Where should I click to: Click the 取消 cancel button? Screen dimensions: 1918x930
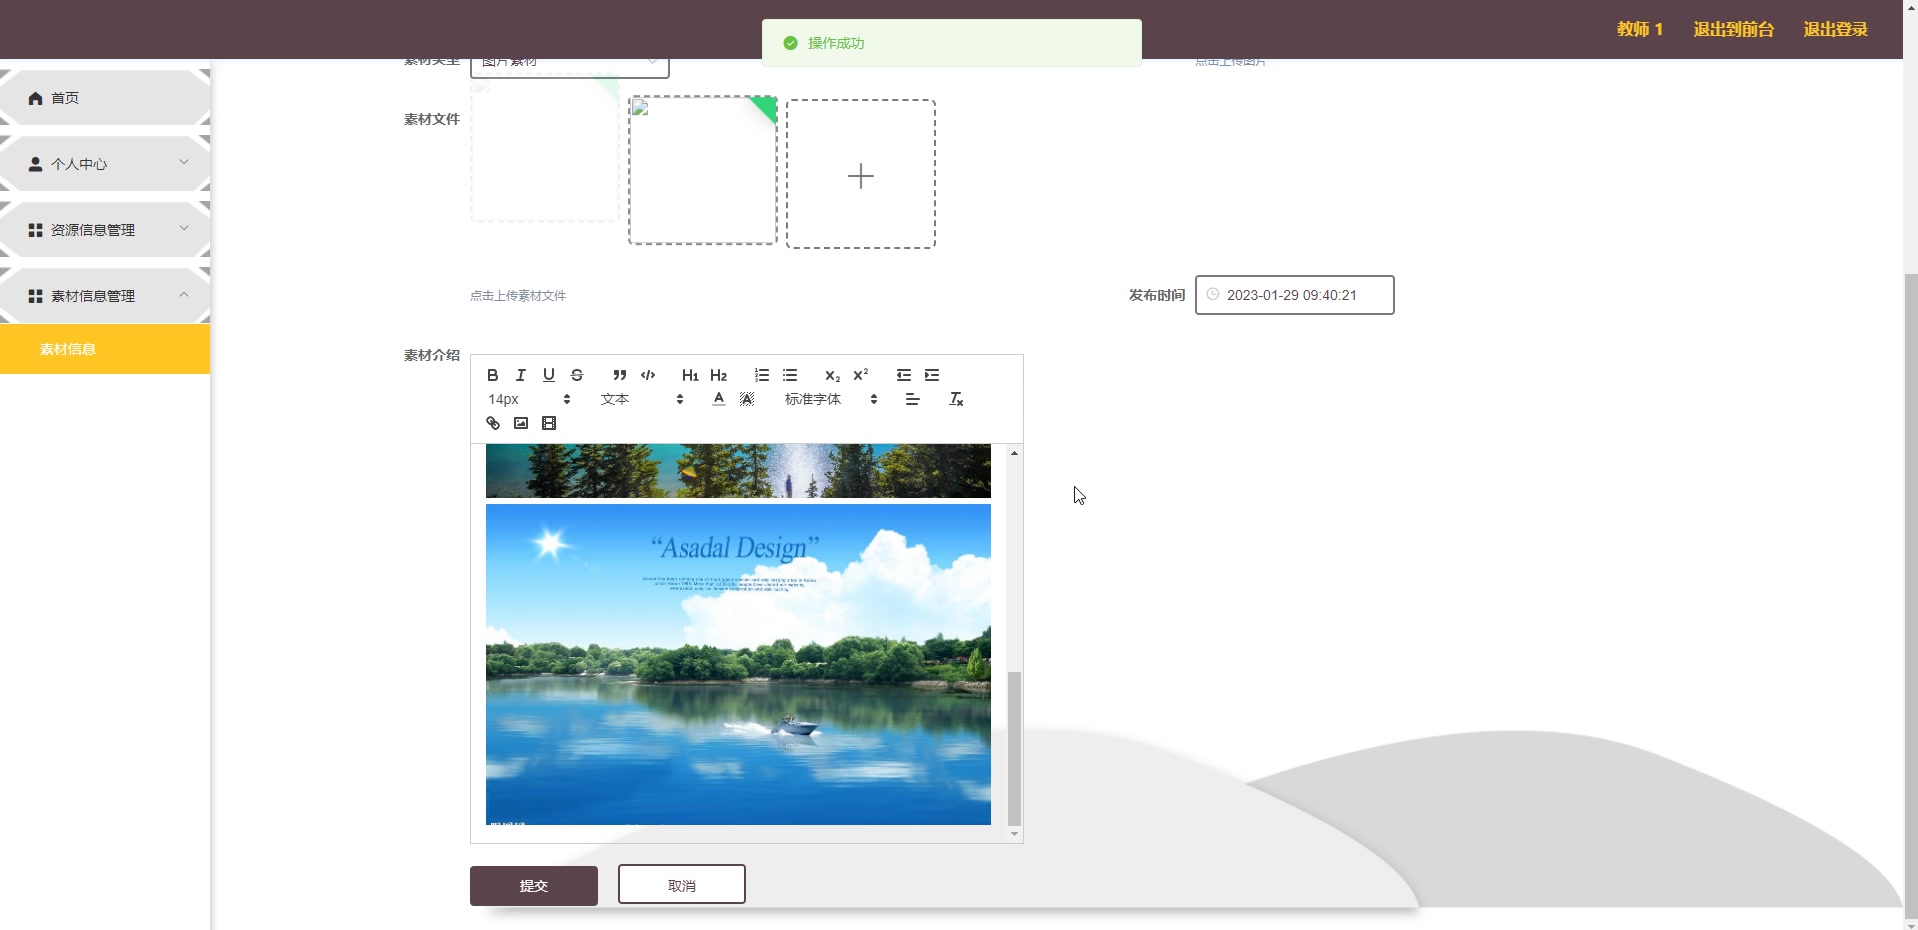tap(682, 885)
